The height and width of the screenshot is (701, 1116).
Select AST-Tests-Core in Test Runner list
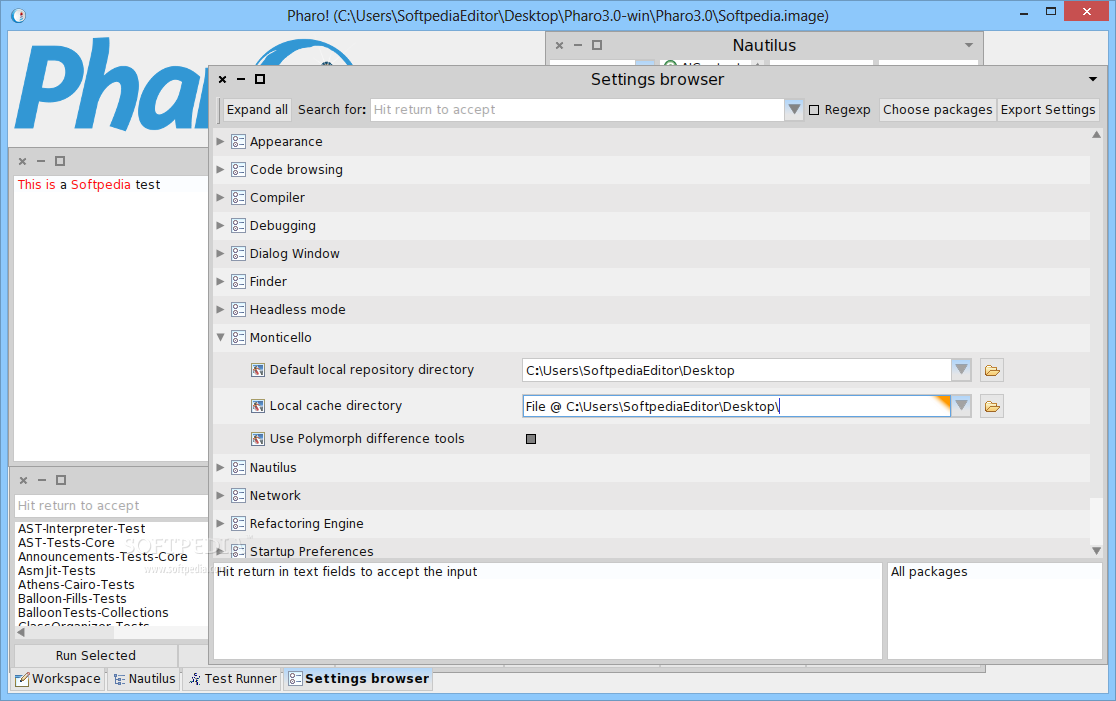(66, 542)
